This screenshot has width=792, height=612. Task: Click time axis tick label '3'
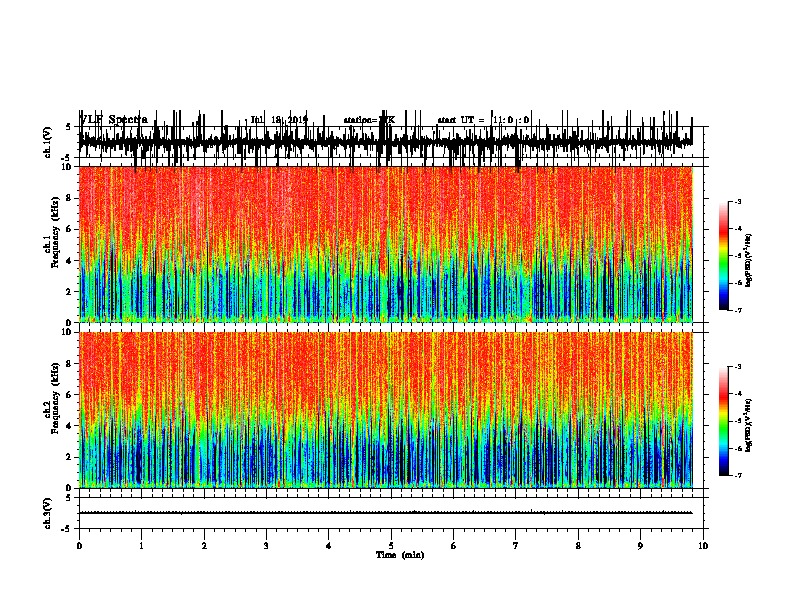tap(266, 546)
